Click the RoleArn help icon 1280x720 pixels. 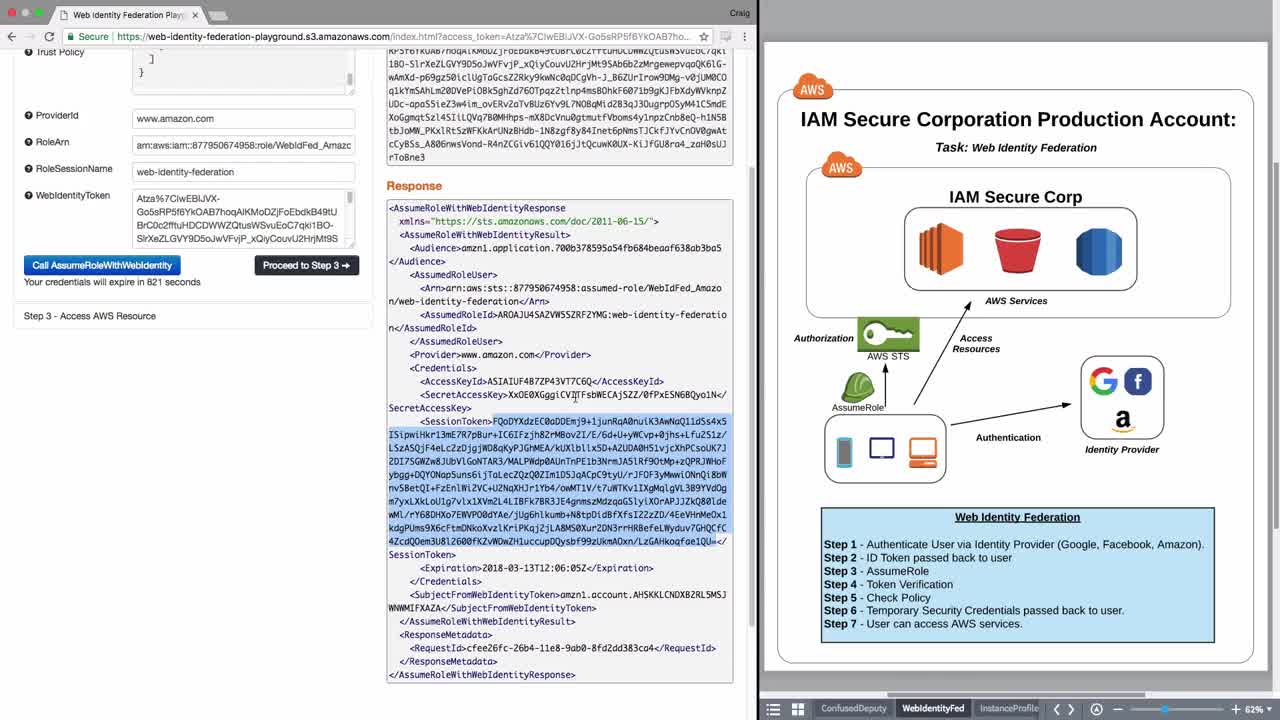pos(28,143)
